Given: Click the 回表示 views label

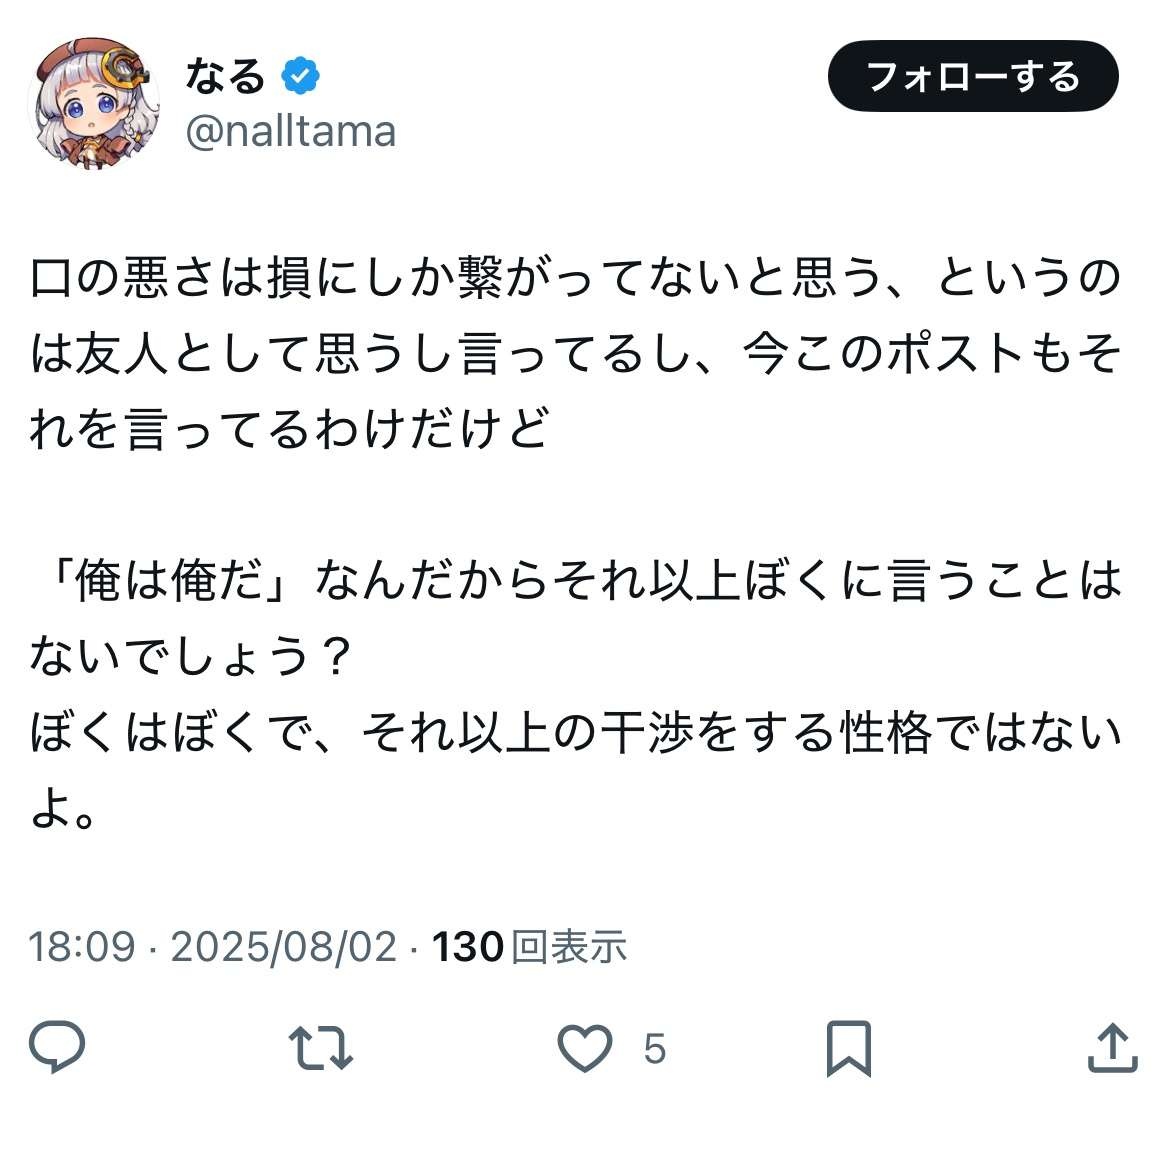Looking at the screenshot, I should 569,946.
